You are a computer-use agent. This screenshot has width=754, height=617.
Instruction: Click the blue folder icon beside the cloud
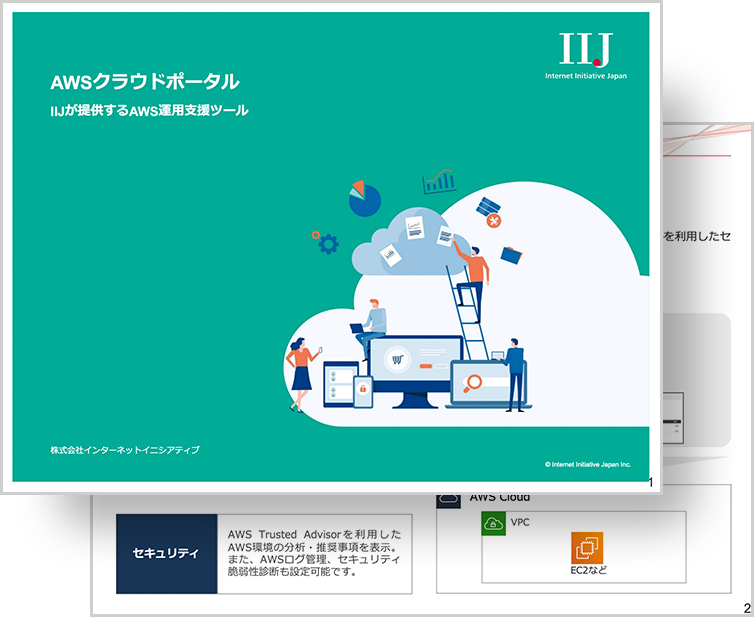(x=511, y=254)
